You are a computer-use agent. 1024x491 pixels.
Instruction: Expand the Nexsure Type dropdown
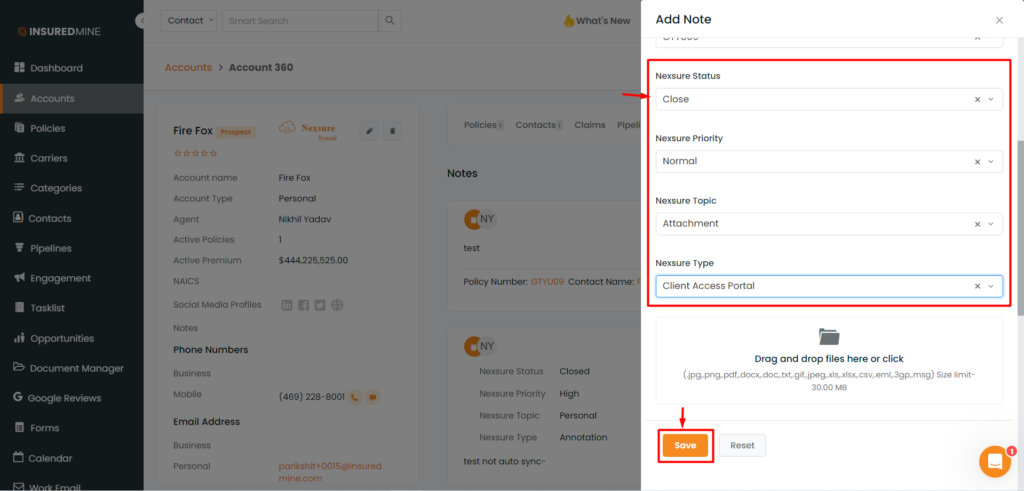991,286
